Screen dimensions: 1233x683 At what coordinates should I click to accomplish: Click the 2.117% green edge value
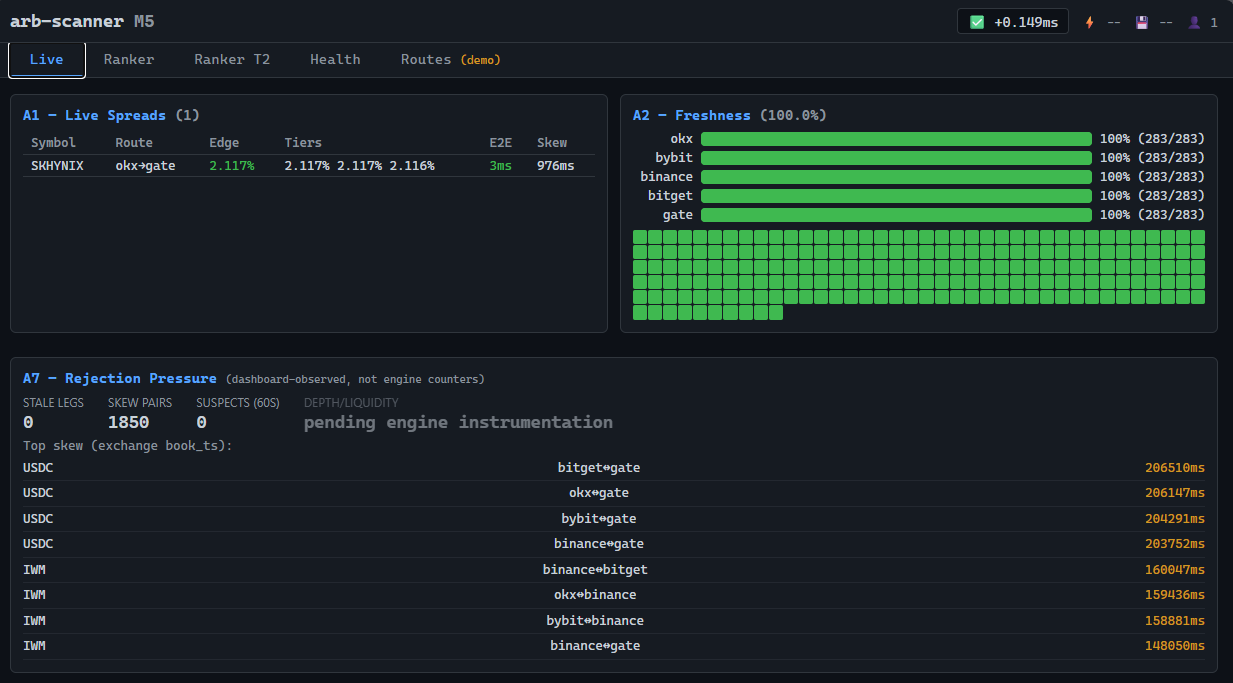pos(232,166)
